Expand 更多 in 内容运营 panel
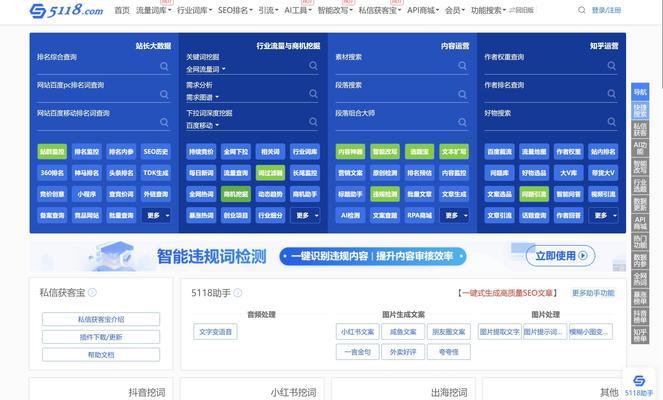Image resolution: width=663 pixels, height=400 pixels. coord(454,215)
